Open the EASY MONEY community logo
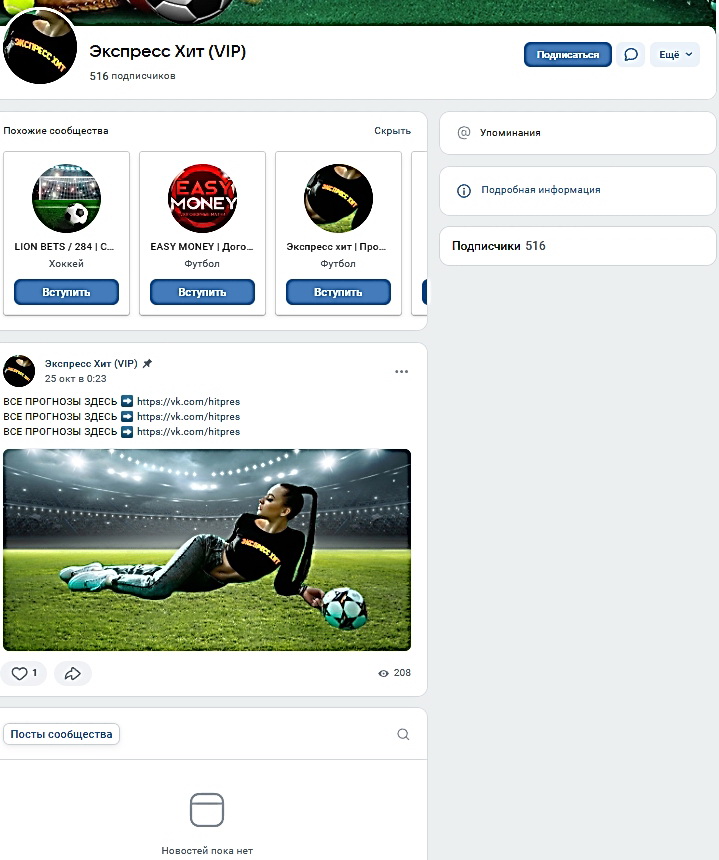 point(202,198)
